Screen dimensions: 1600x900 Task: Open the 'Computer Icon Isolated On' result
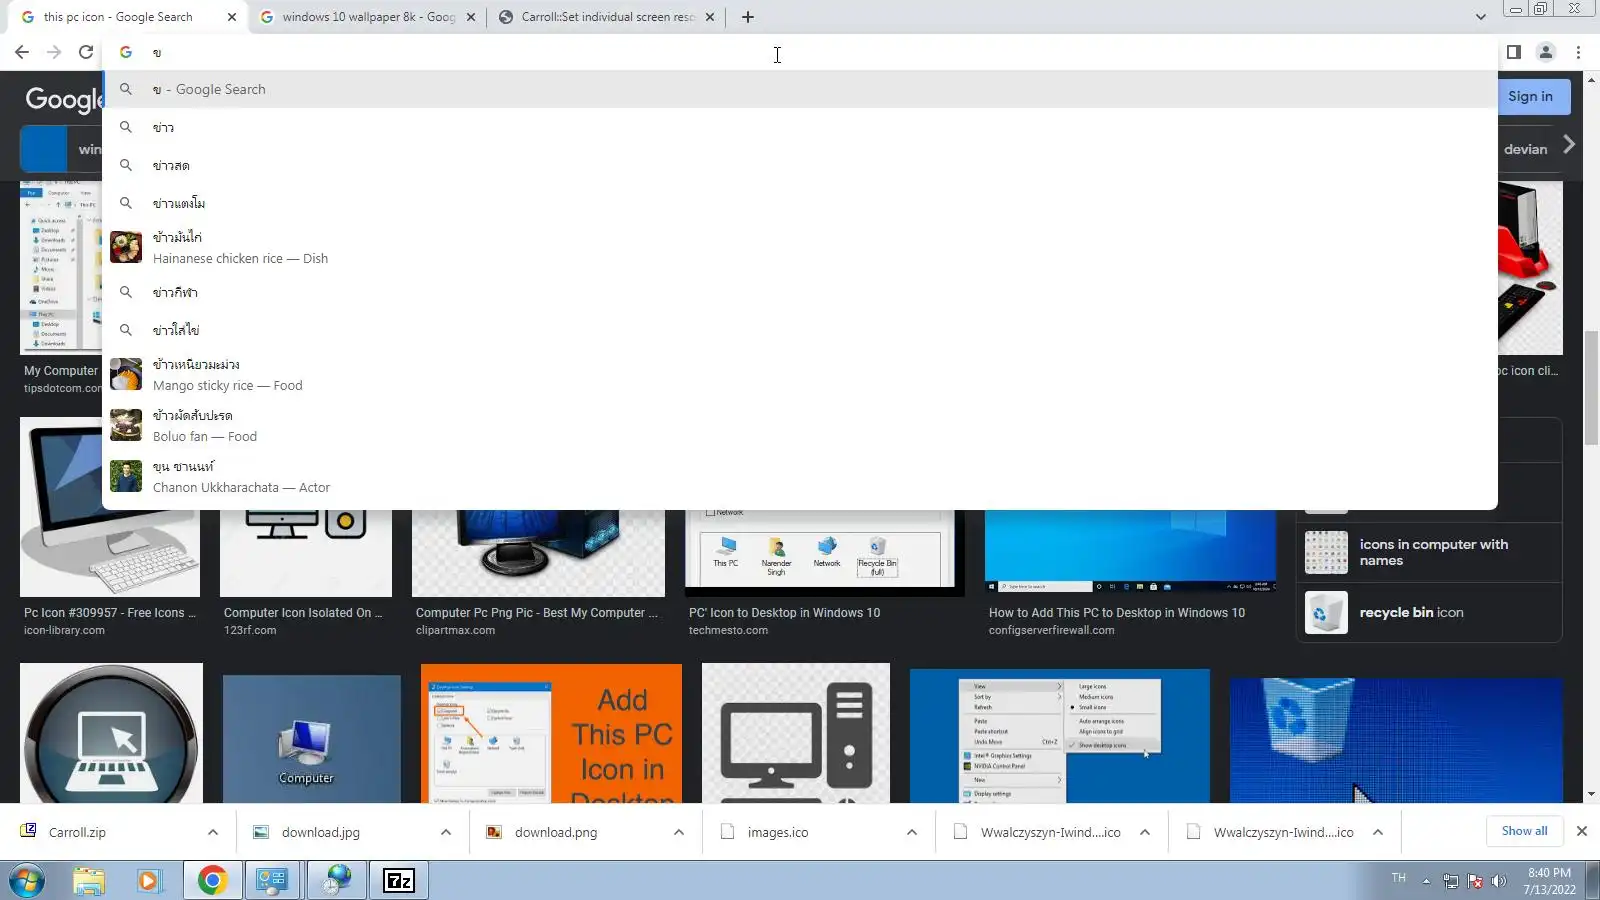coord(303,613)
